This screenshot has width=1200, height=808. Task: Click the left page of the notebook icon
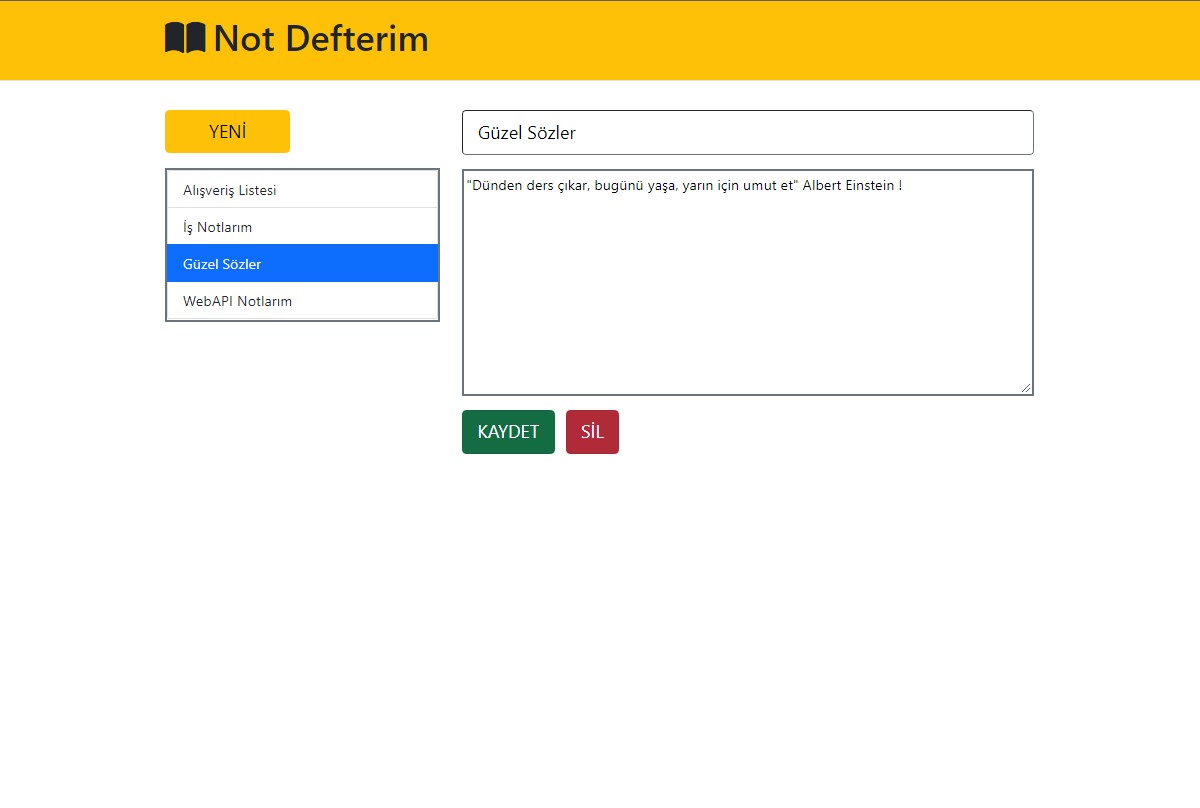click(176, 37)
